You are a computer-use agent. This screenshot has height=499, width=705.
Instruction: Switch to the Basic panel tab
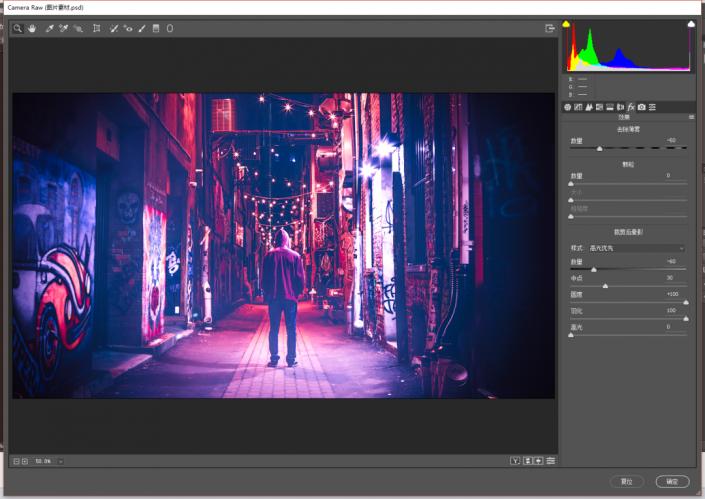pos(567,107)
